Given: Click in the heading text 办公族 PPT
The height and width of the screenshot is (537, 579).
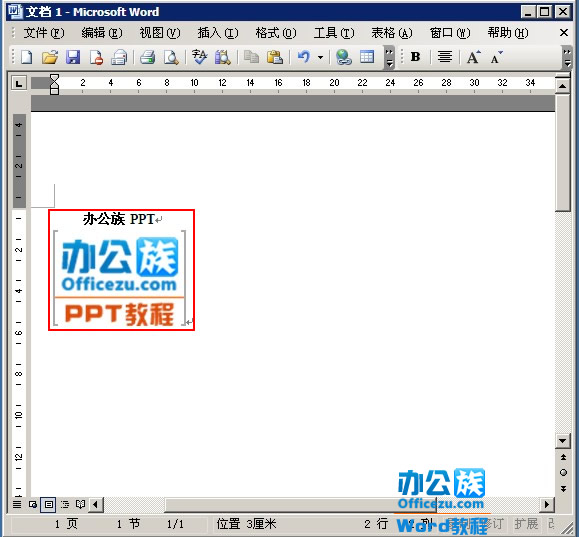Looking at the screenshot, I should (x=119, y=219).
